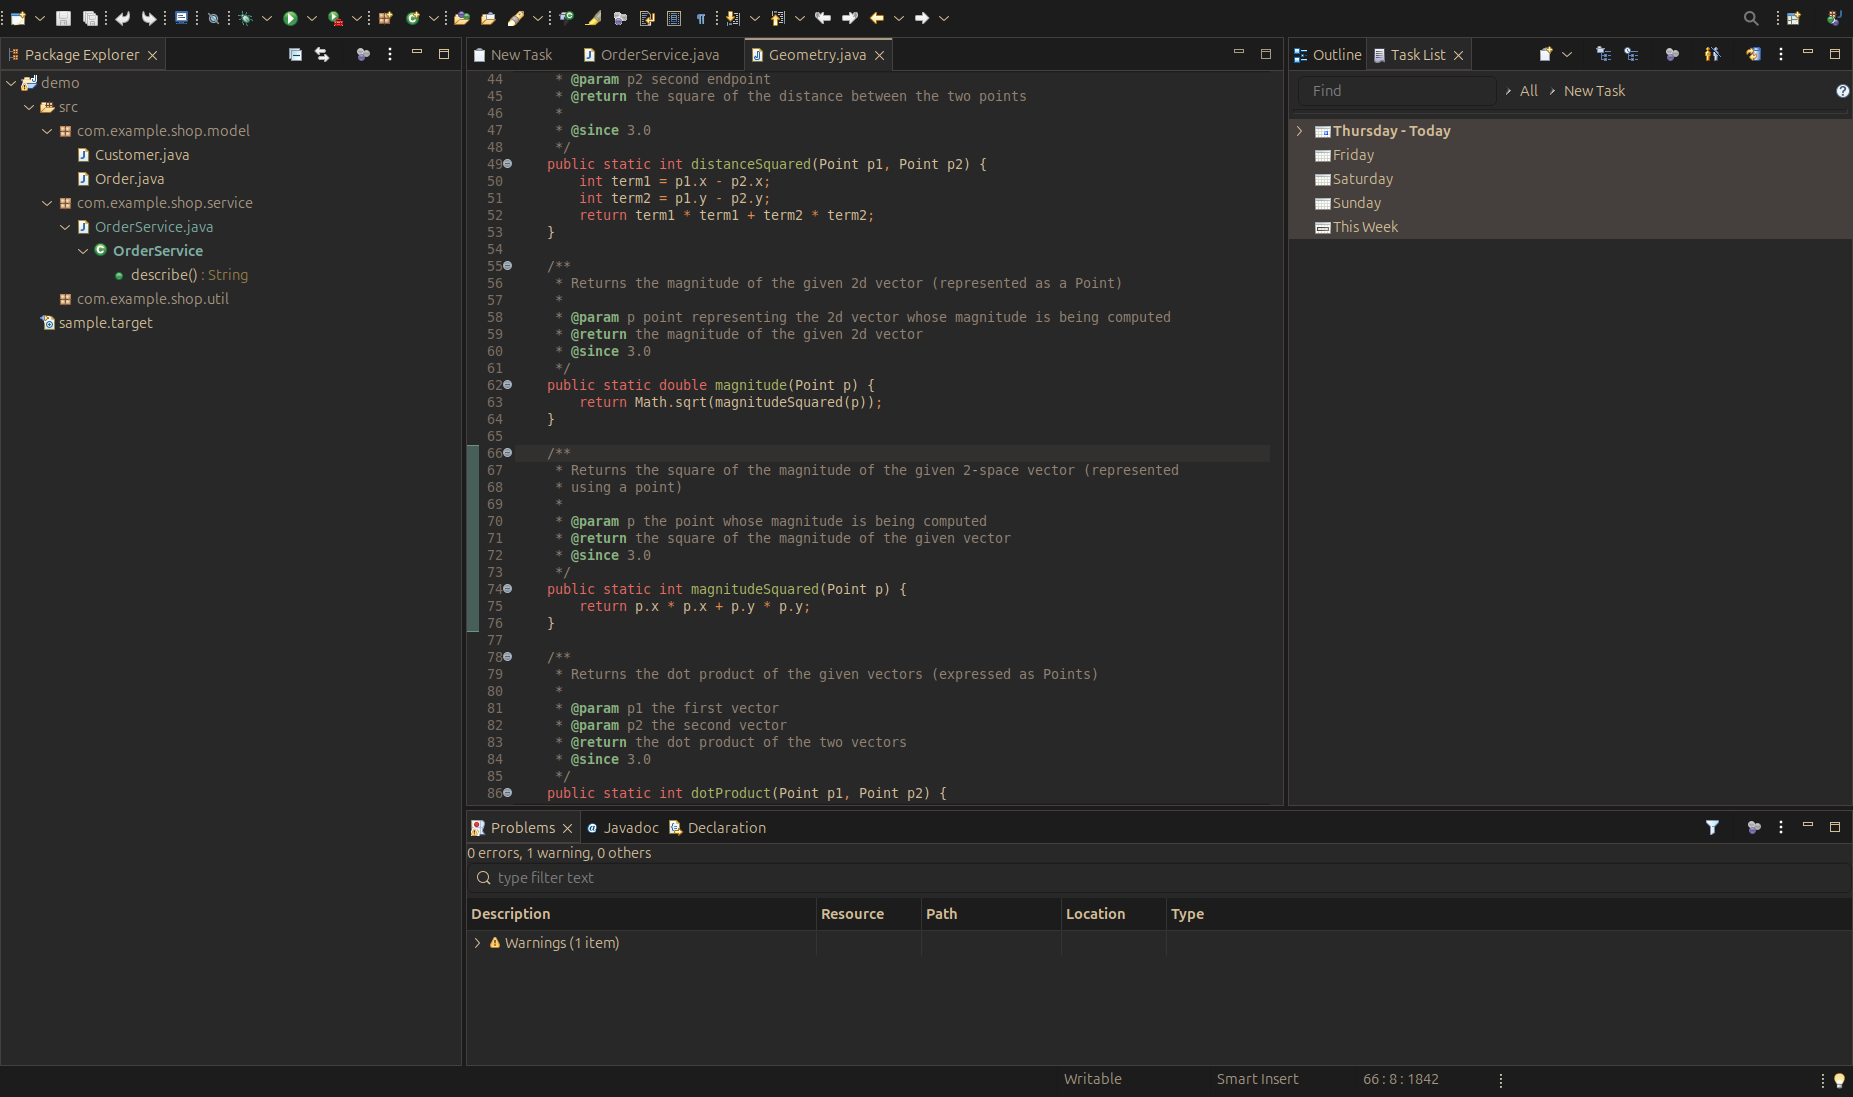Click the Undo arrow in the toolbar

(123, 18)
